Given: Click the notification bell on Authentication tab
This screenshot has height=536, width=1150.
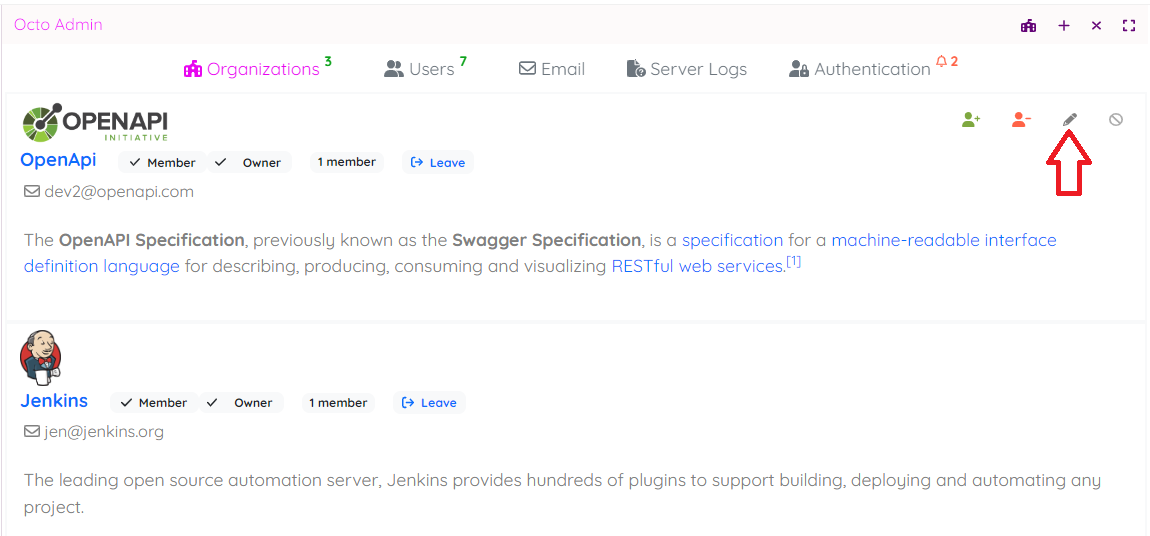Looking at the screenshot, I should (941, 62).
